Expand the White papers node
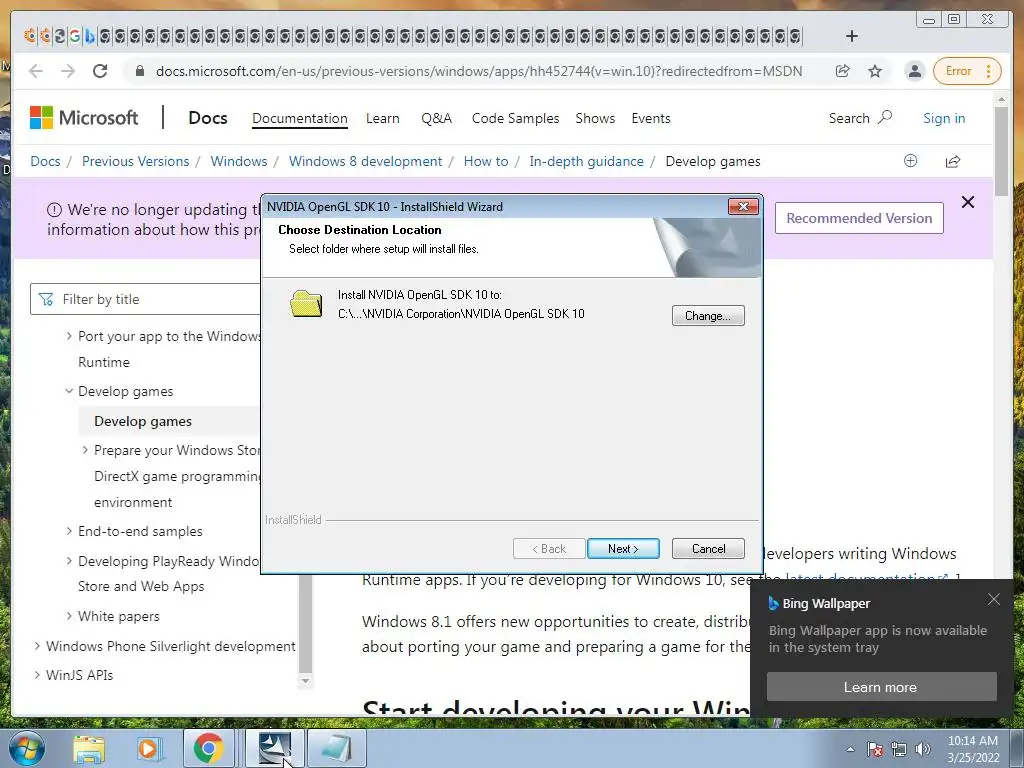 coord(69,616)
